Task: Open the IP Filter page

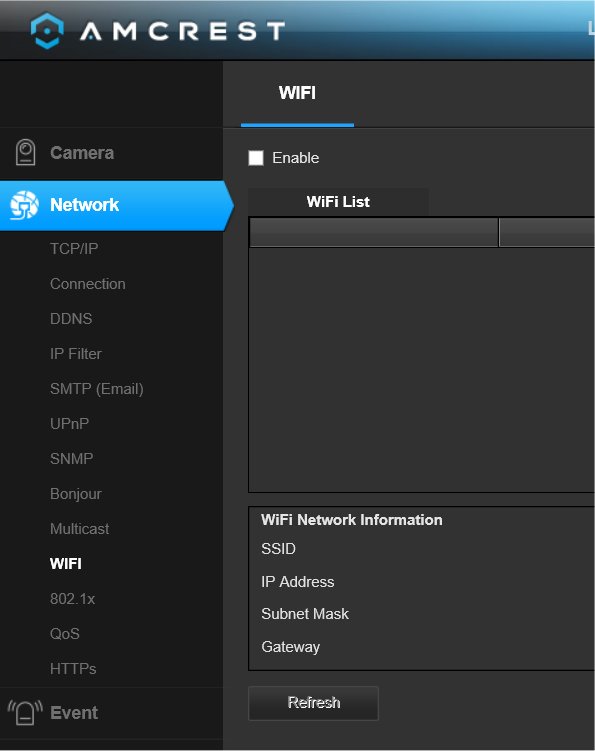Action: (76, 353)
